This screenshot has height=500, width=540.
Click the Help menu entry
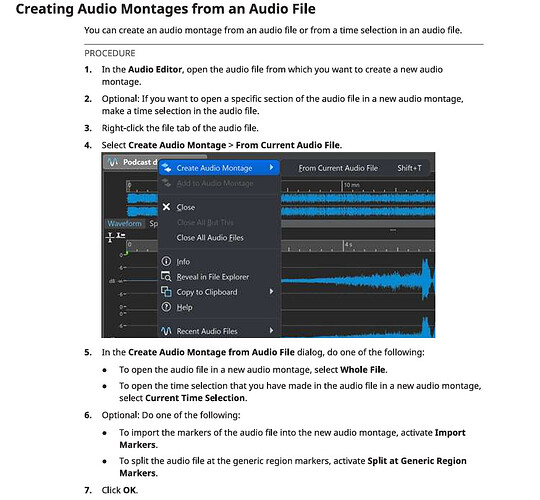pyautogui.click(x=219, y=307)
